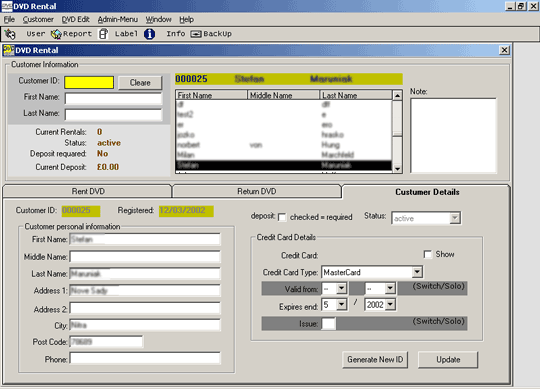The image size is (540, 389).
Task: Select the Custumer Details tab
Action: (x=427, y=192)
